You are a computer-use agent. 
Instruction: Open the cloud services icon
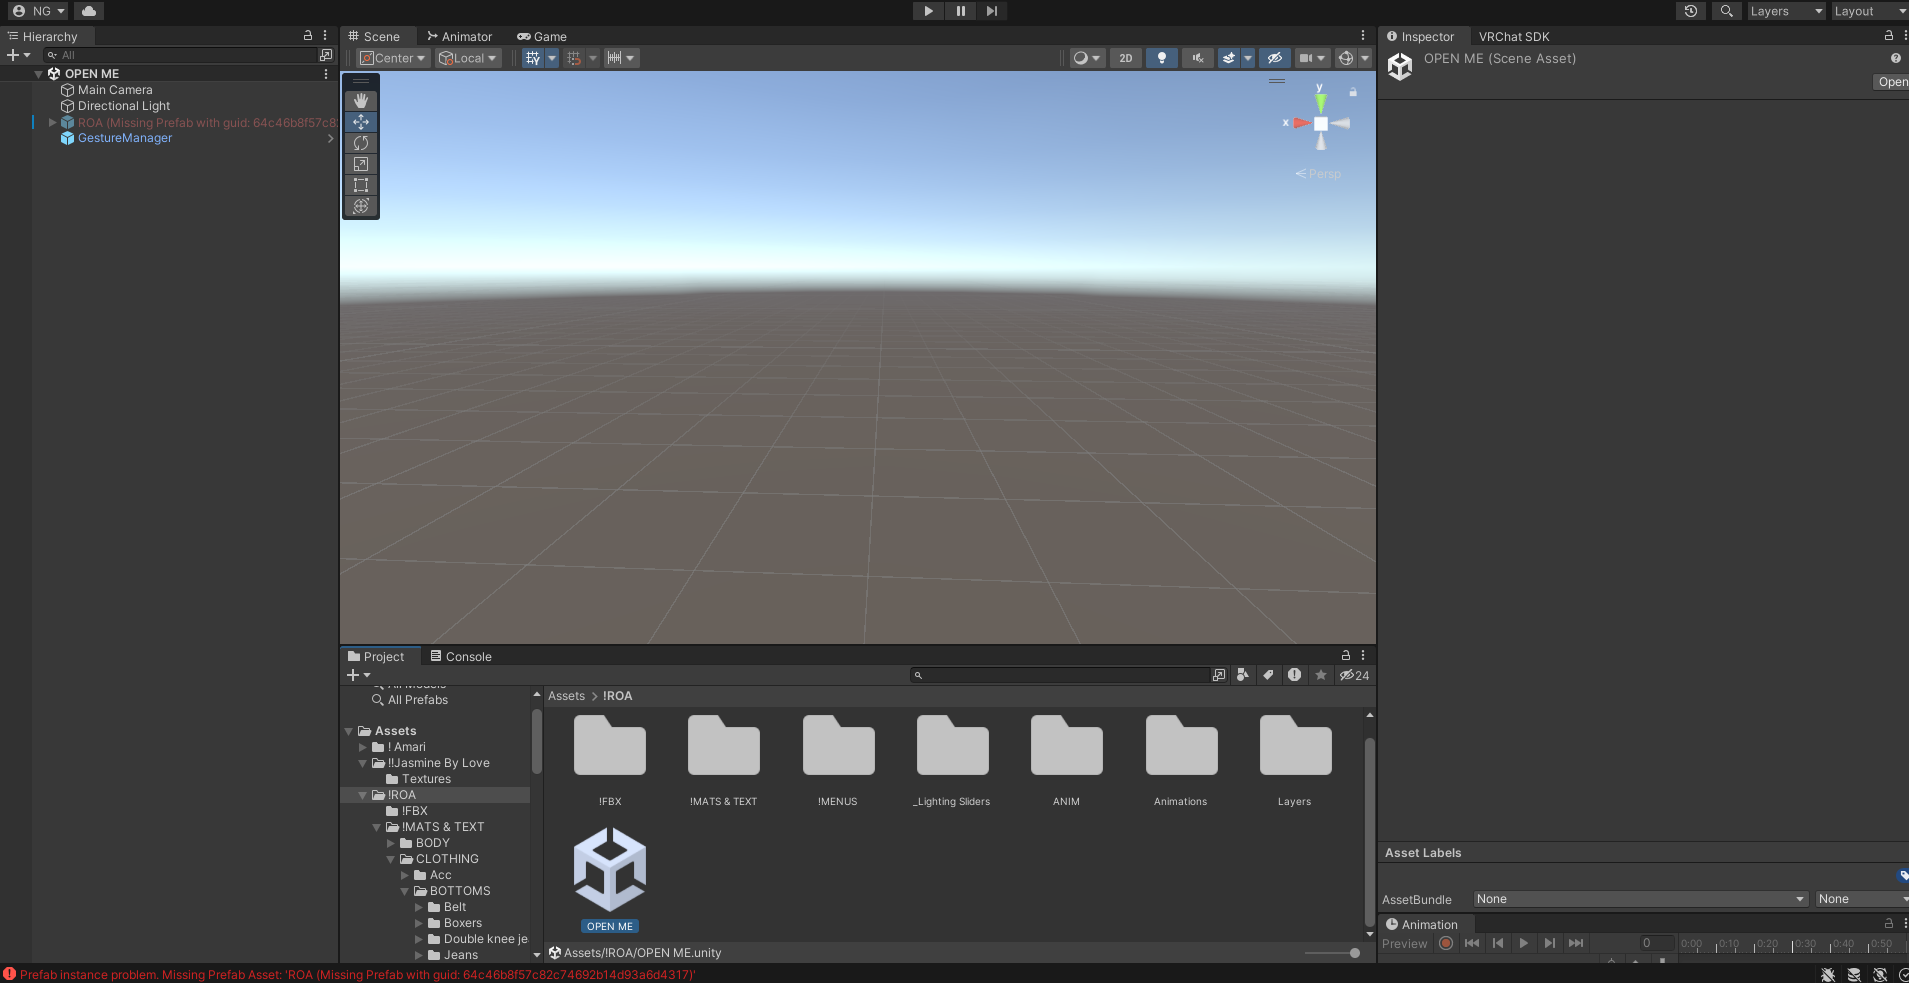(89, 11)
